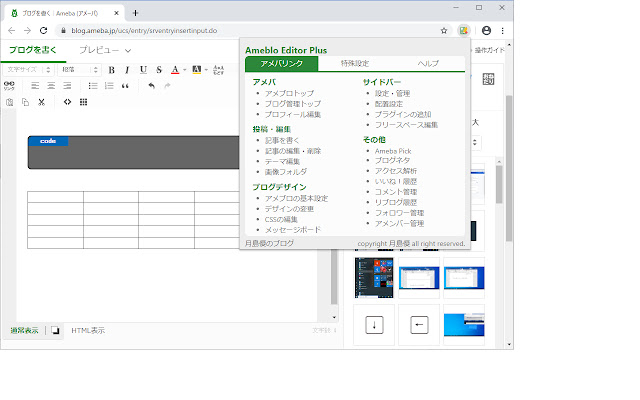Insert a link with the リンク icon
Image resolution: width=640 pixels, height=400 pixels.
[9, 85]
